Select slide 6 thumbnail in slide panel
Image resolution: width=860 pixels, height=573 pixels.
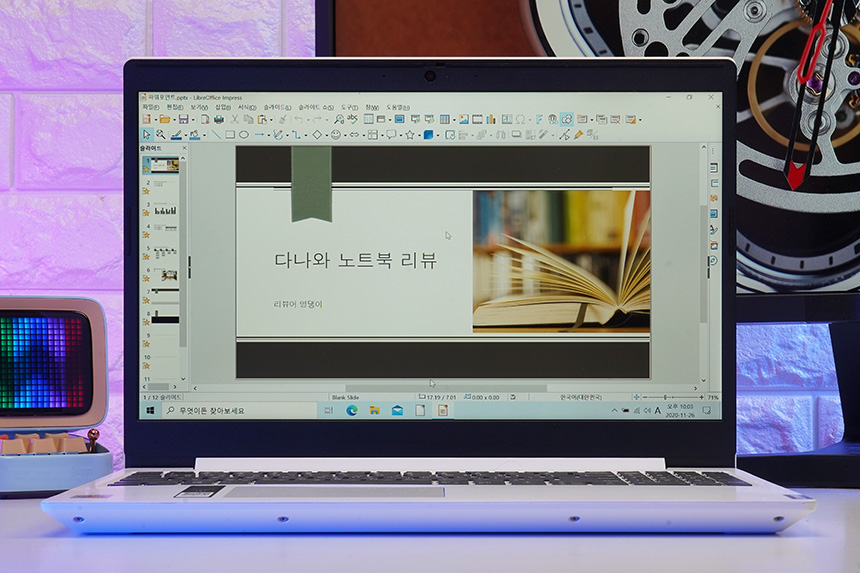(165, 275)
